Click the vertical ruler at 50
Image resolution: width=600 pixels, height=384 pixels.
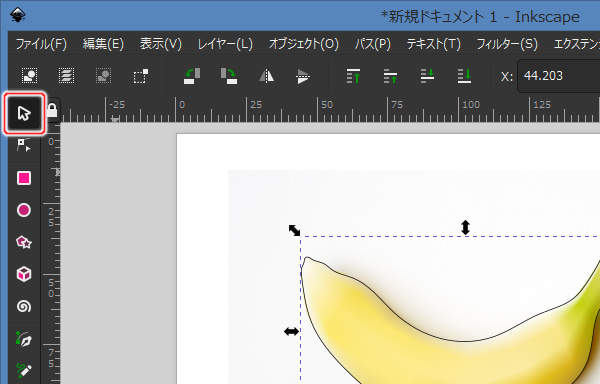point(51,288)
